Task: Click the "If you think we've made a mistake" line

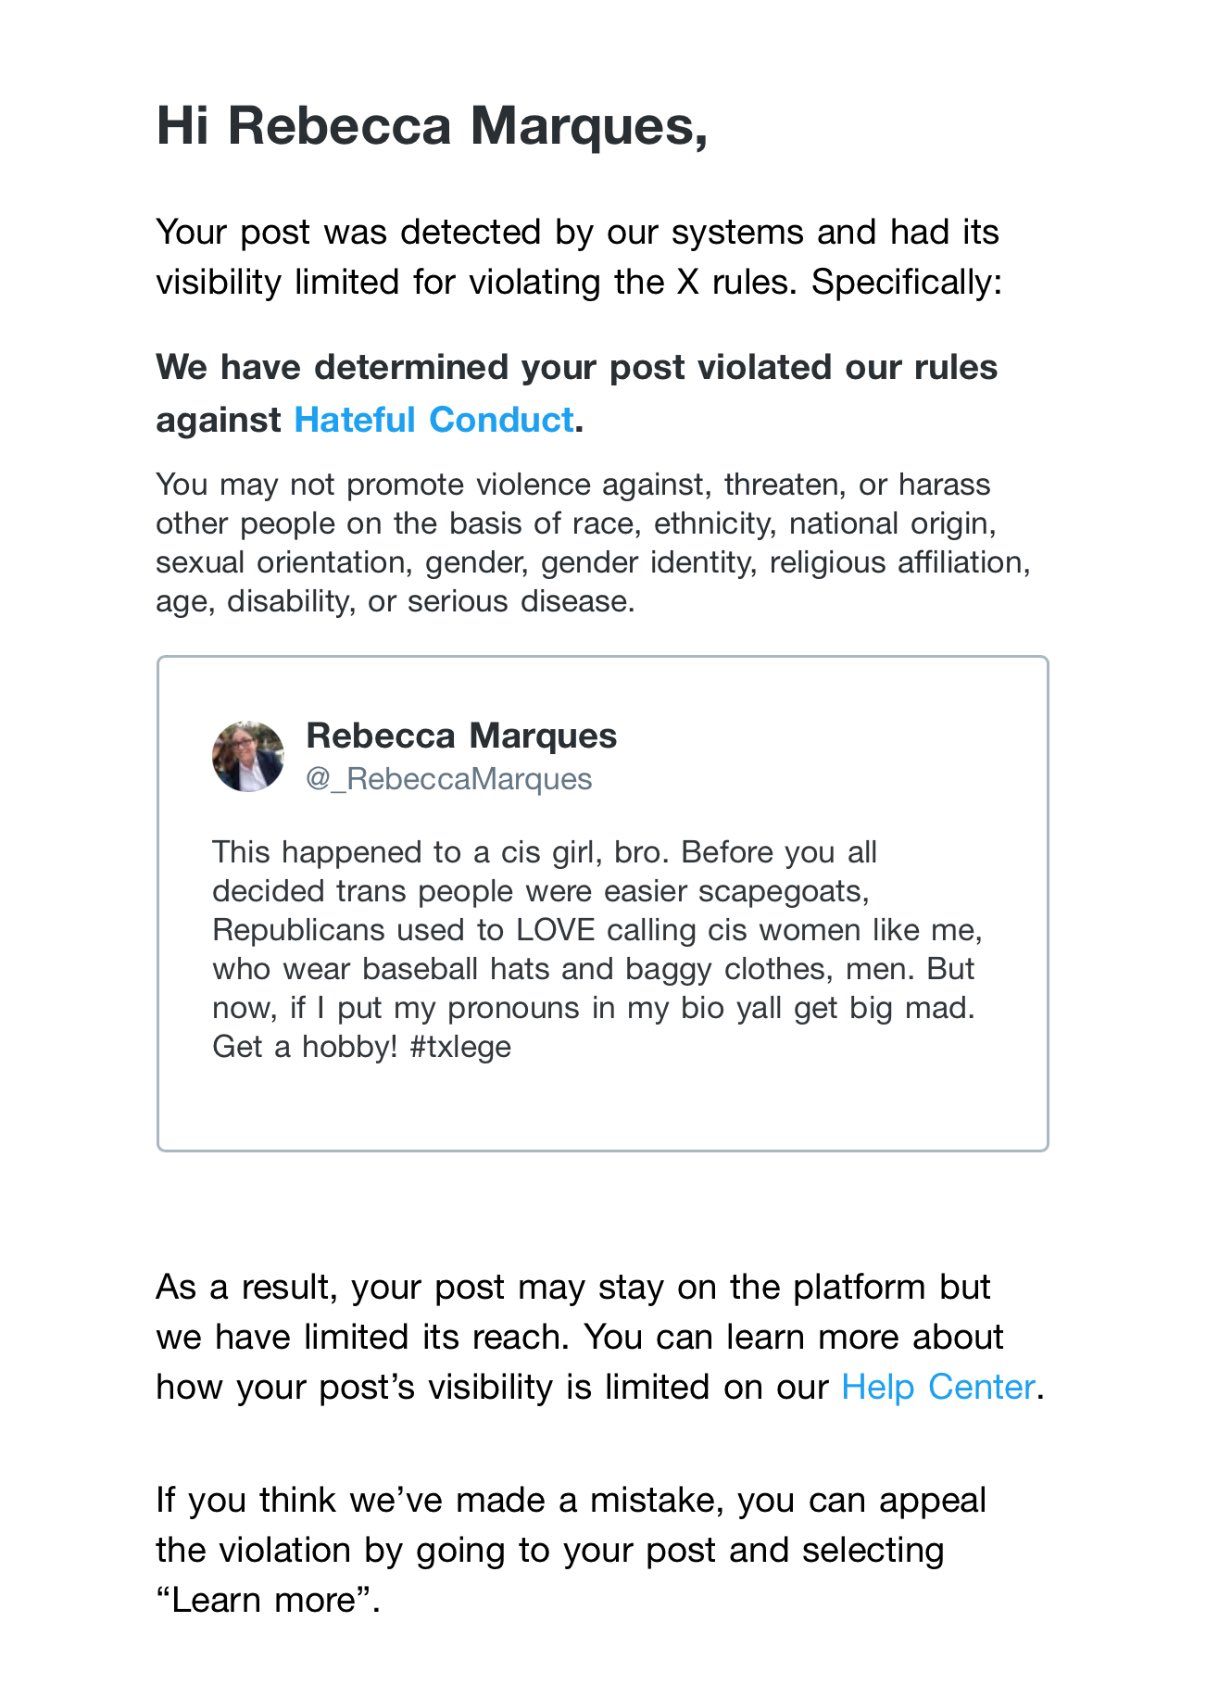Action: (570, 1500)
